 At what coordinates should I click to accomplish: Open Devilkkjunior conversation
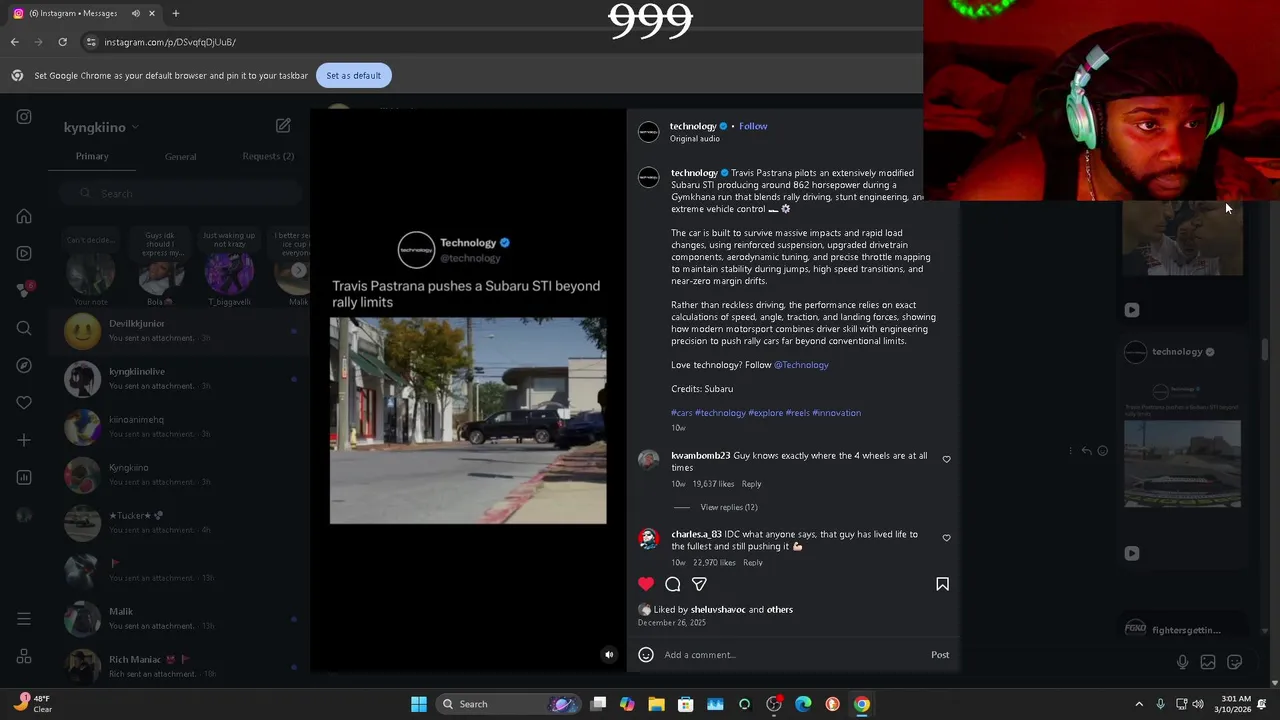[x=180, y=330]
